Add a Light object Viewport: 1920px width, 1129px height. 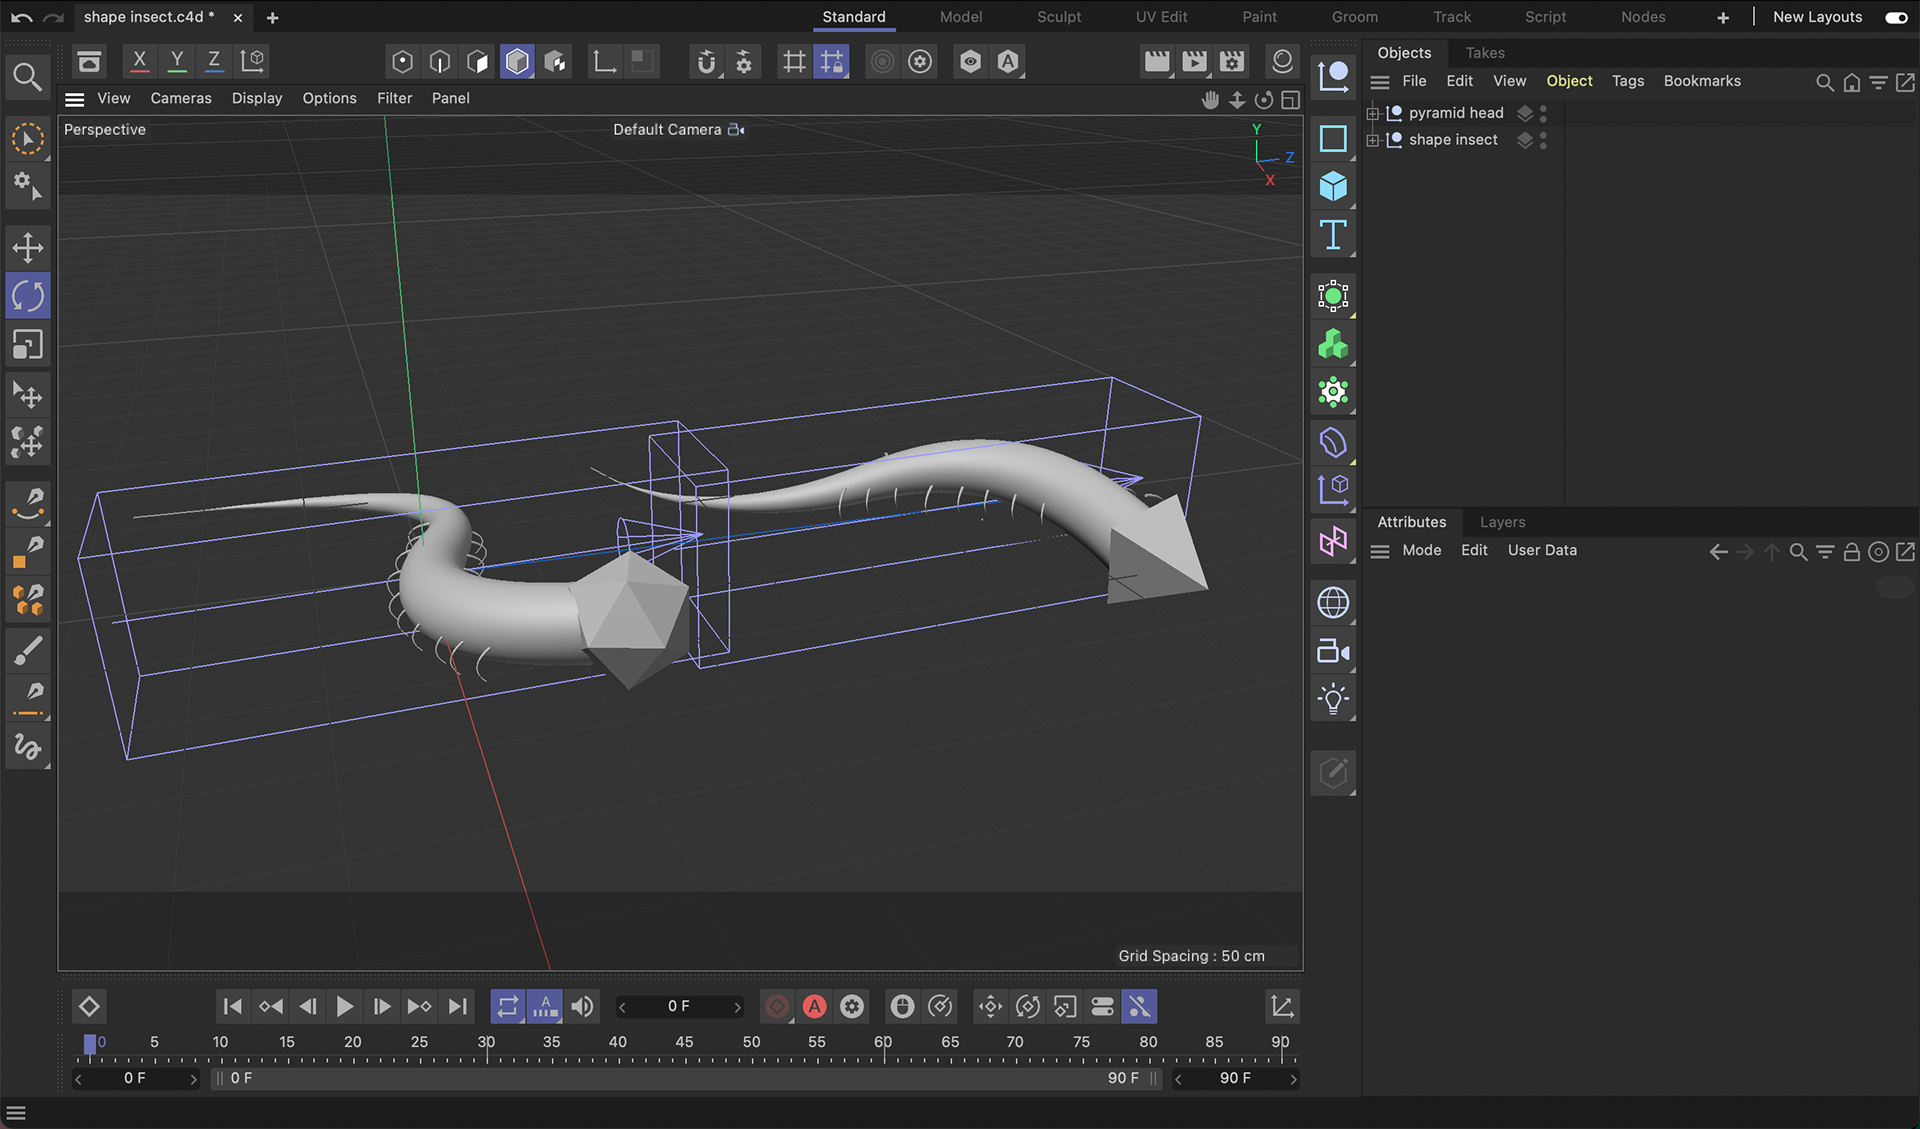1332,699
